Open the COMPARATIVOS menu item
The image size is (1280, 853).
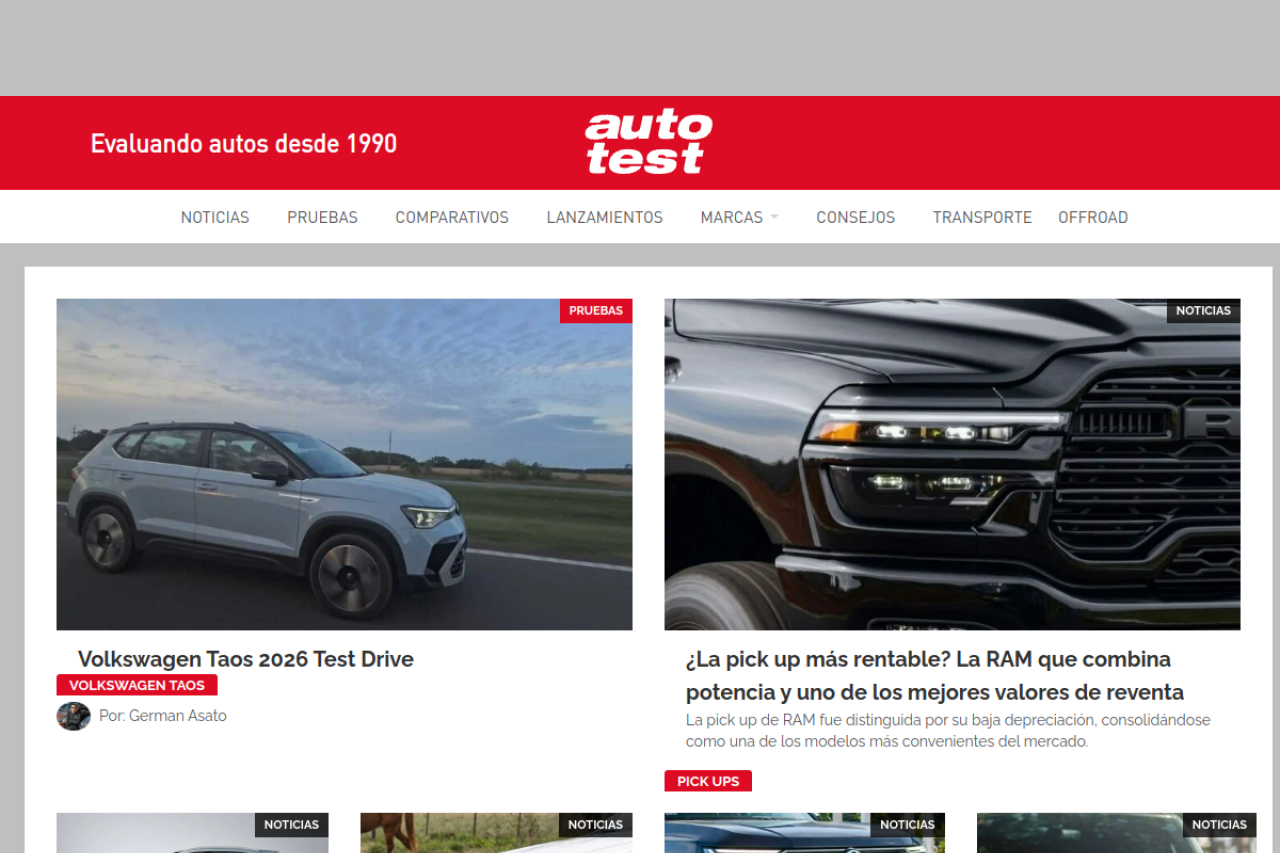coord(452,217)
